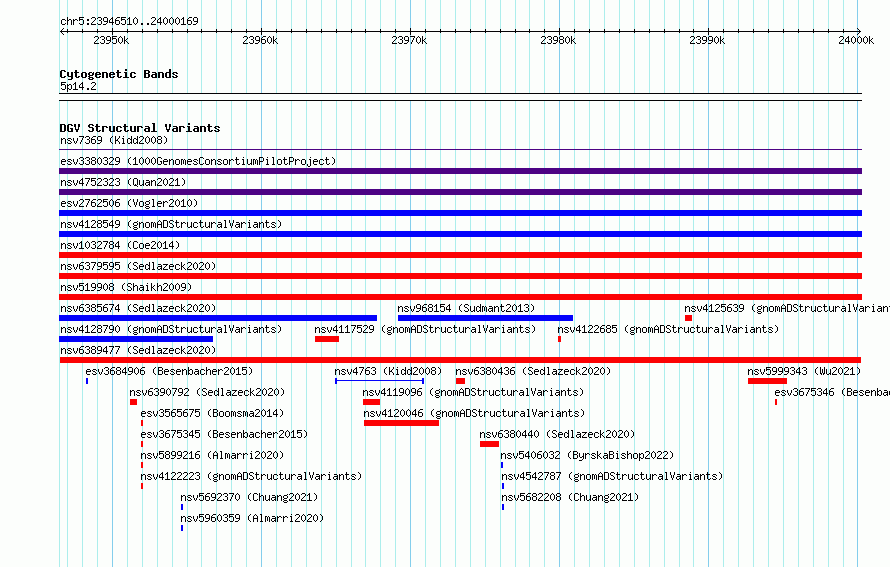The height and width of the screenshot is (567, 890).
Task: Select the nsv1032784 (Coe2014) red bar
Action: tap(460, 255)
